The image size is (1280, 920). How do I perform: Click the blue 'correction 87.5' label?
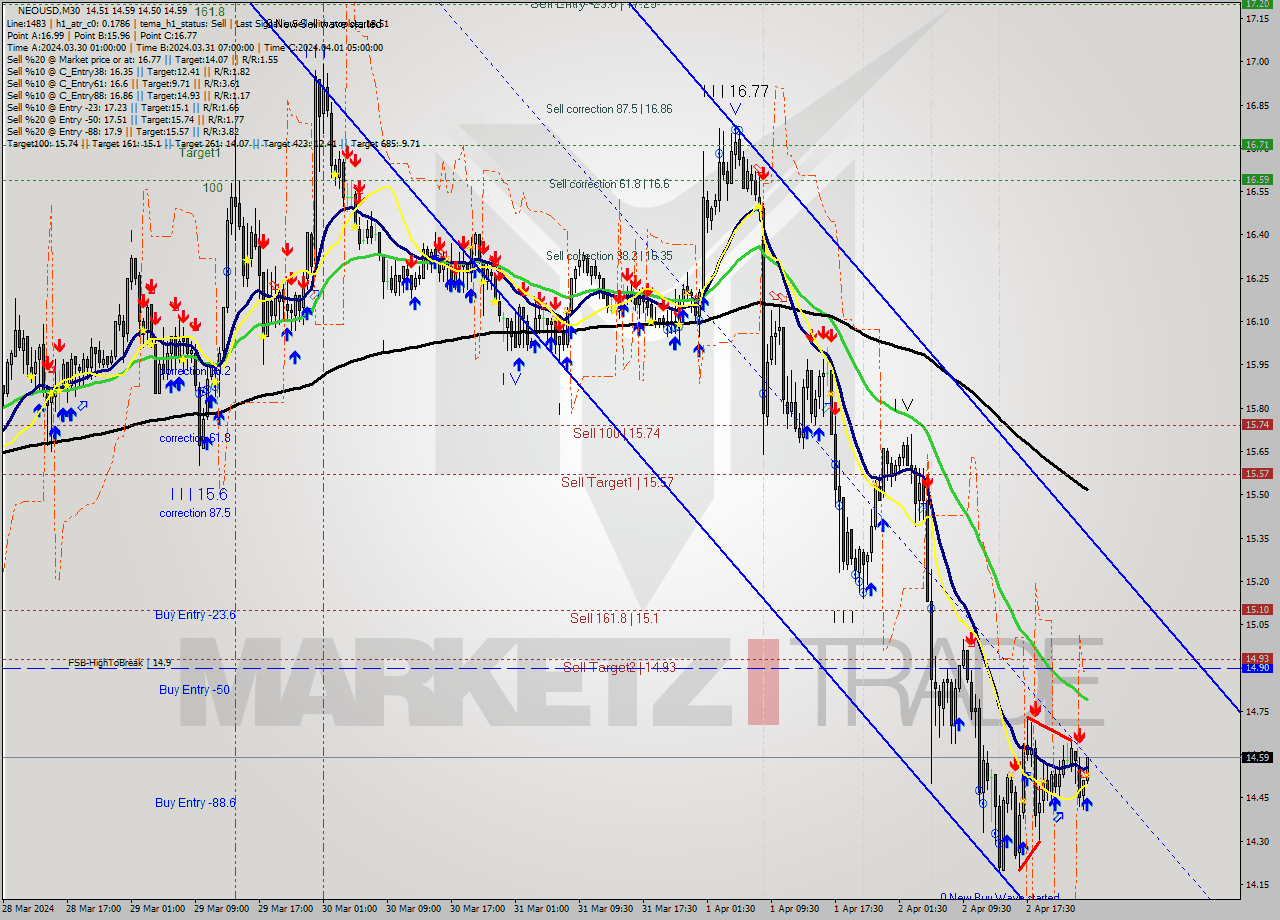(x=195, y=513)
